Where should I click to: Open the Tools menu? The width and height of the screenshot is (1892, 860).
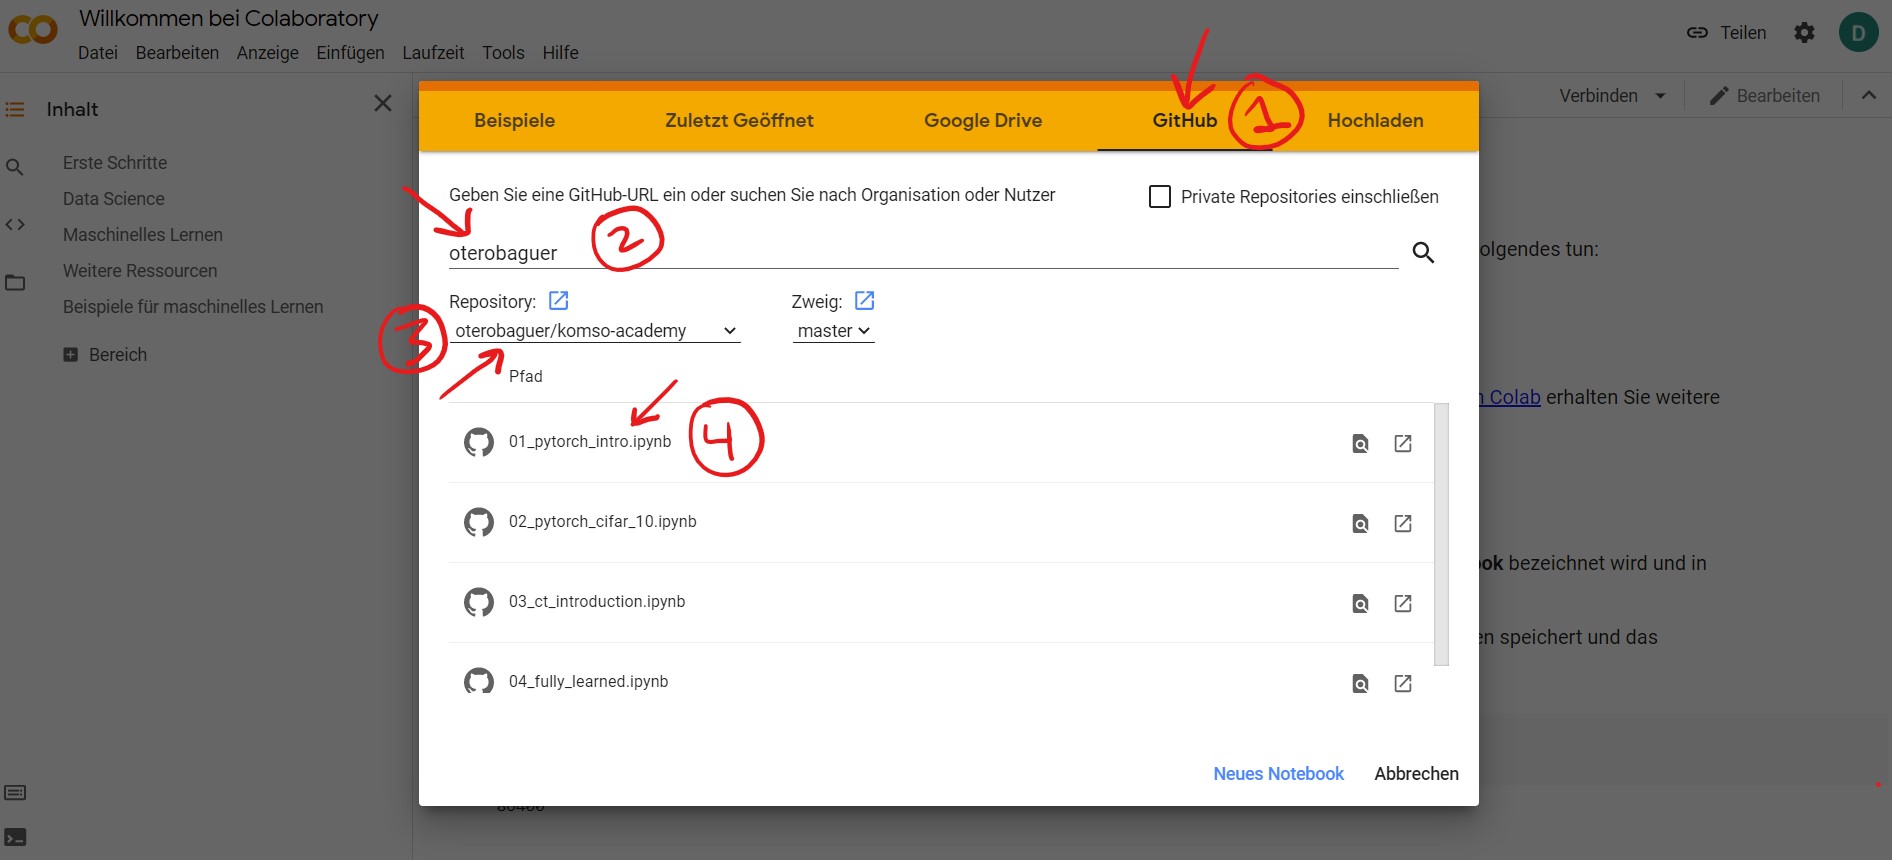pos(503,53)
